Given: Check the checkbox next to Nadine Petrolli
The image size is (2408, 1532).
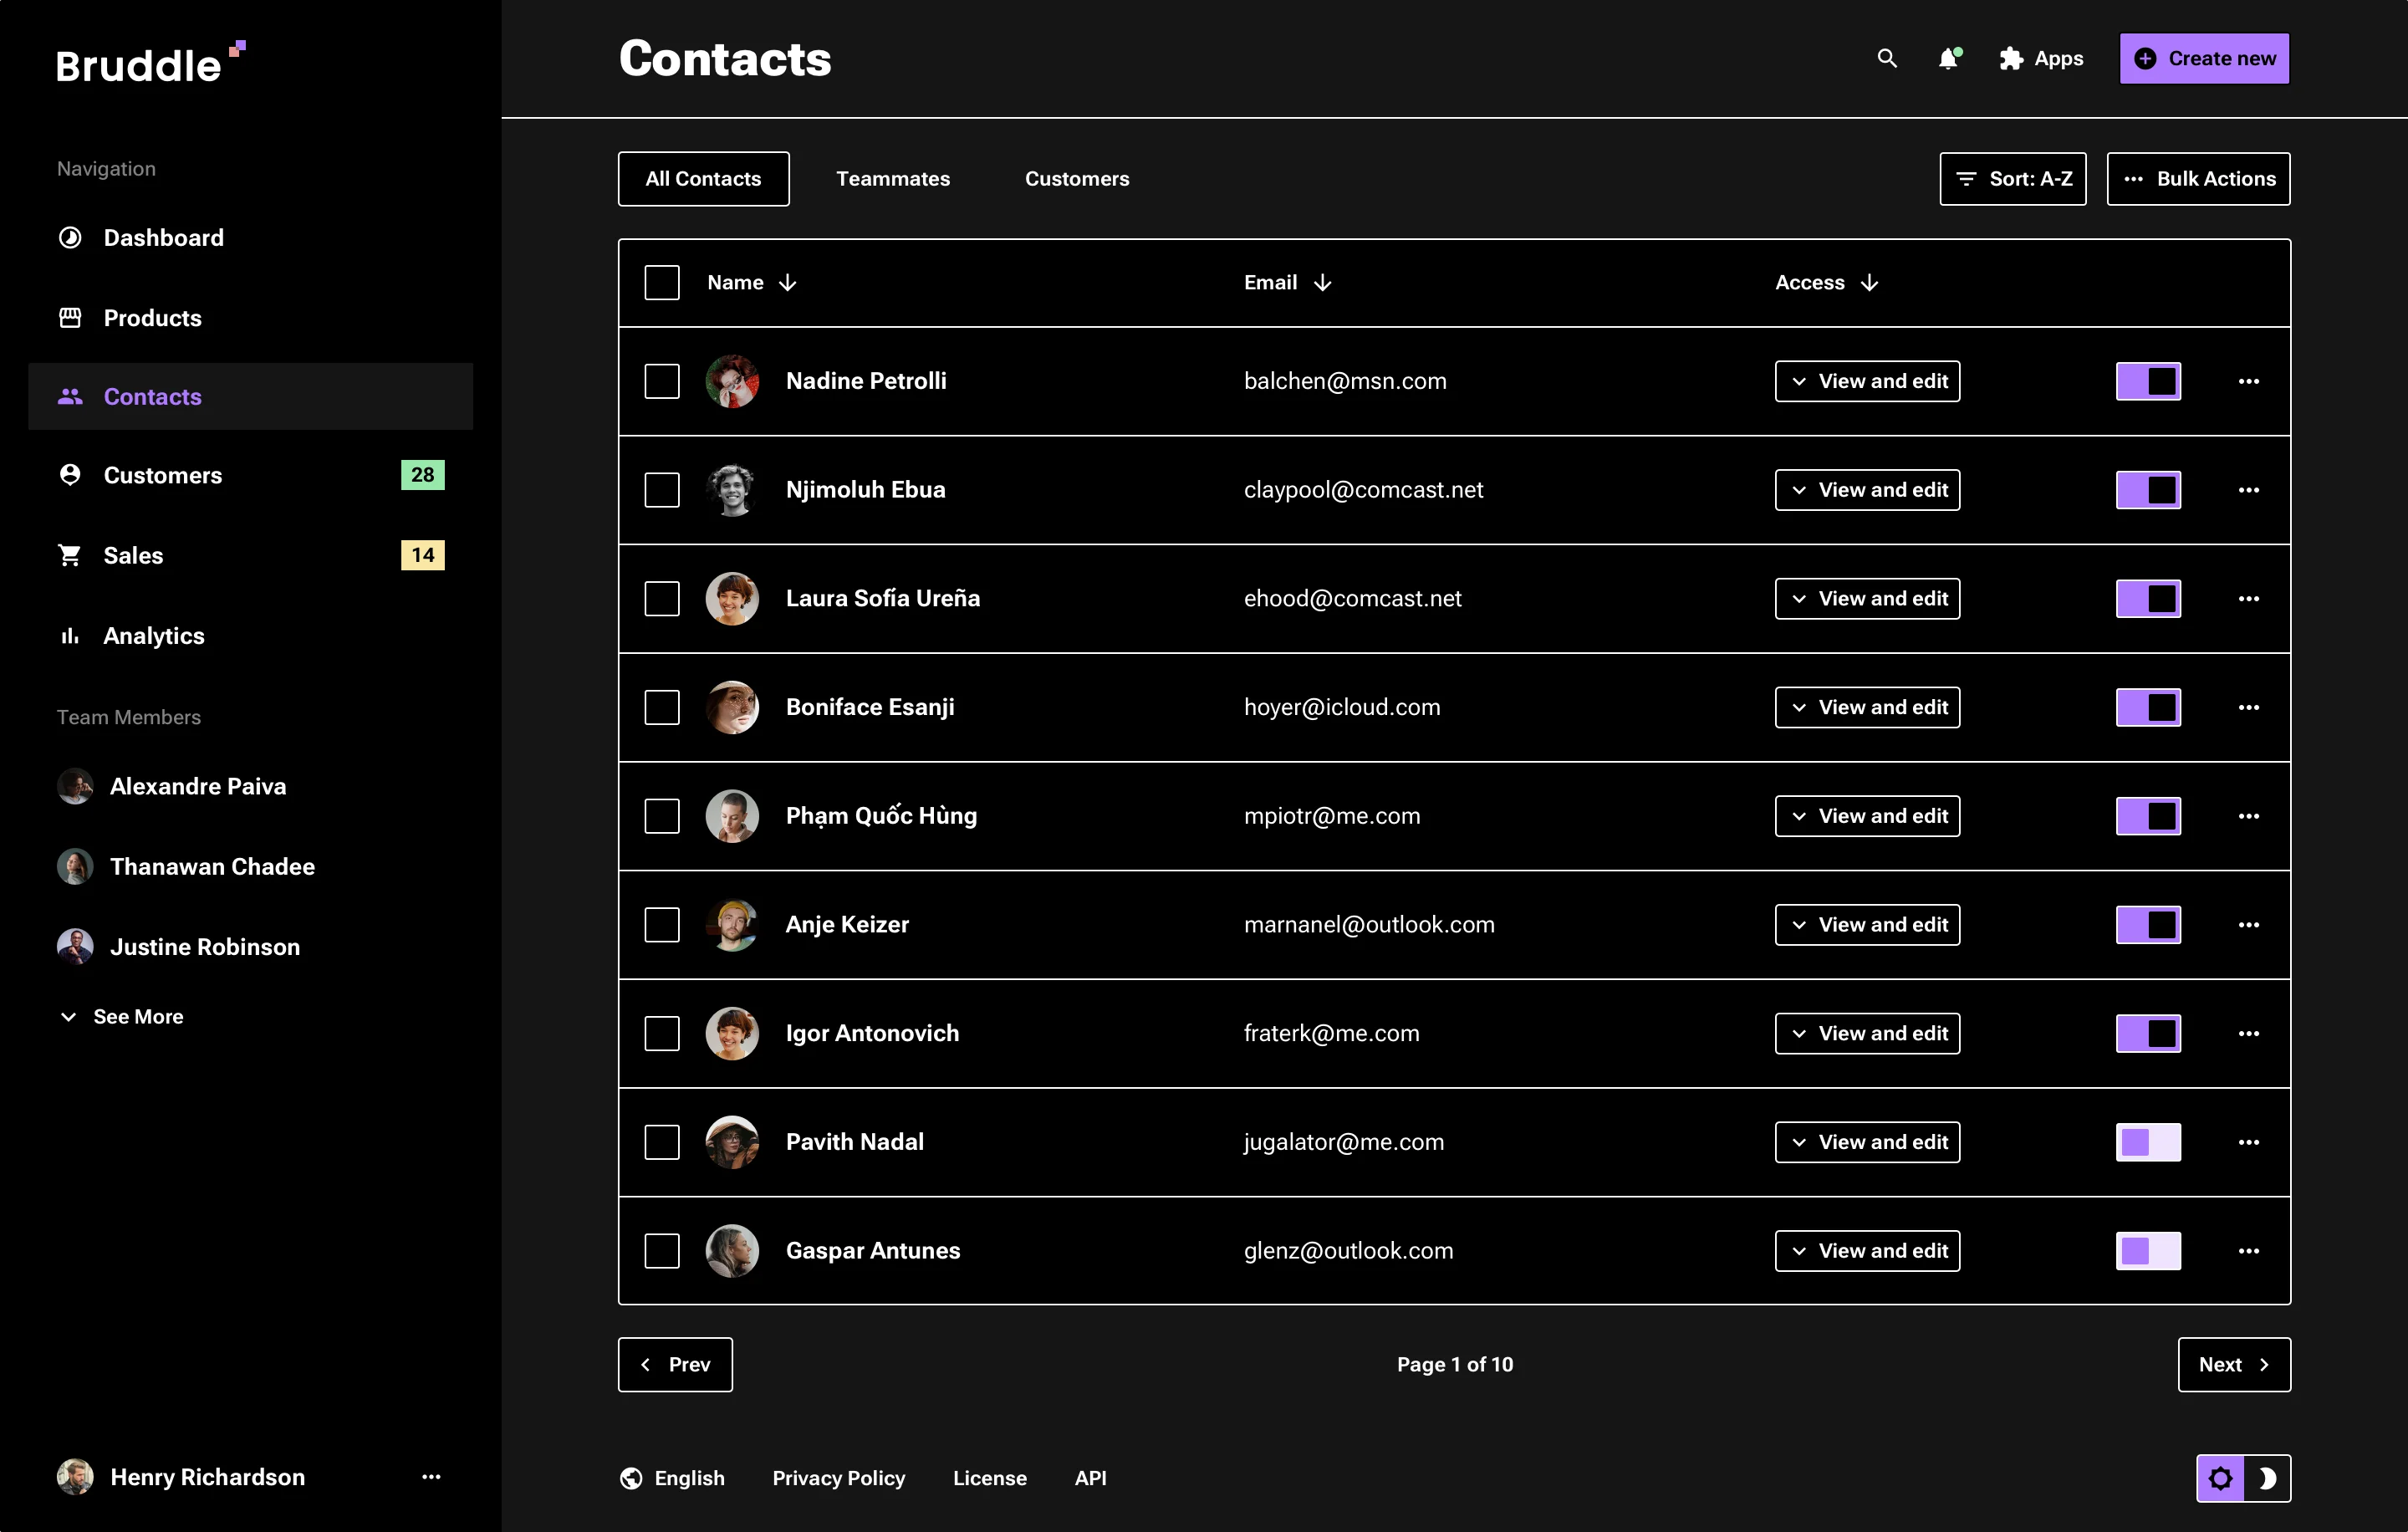Looking at the screenshot, I should 661,381.
